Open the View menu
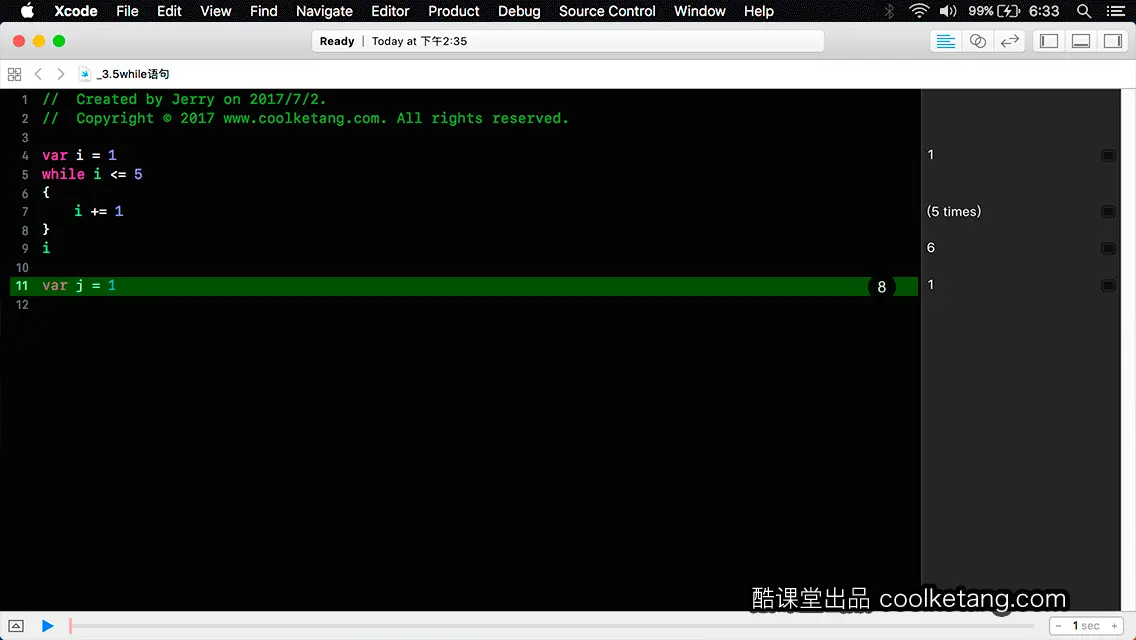The image size is (1136, 640). [x=215, y=11]
